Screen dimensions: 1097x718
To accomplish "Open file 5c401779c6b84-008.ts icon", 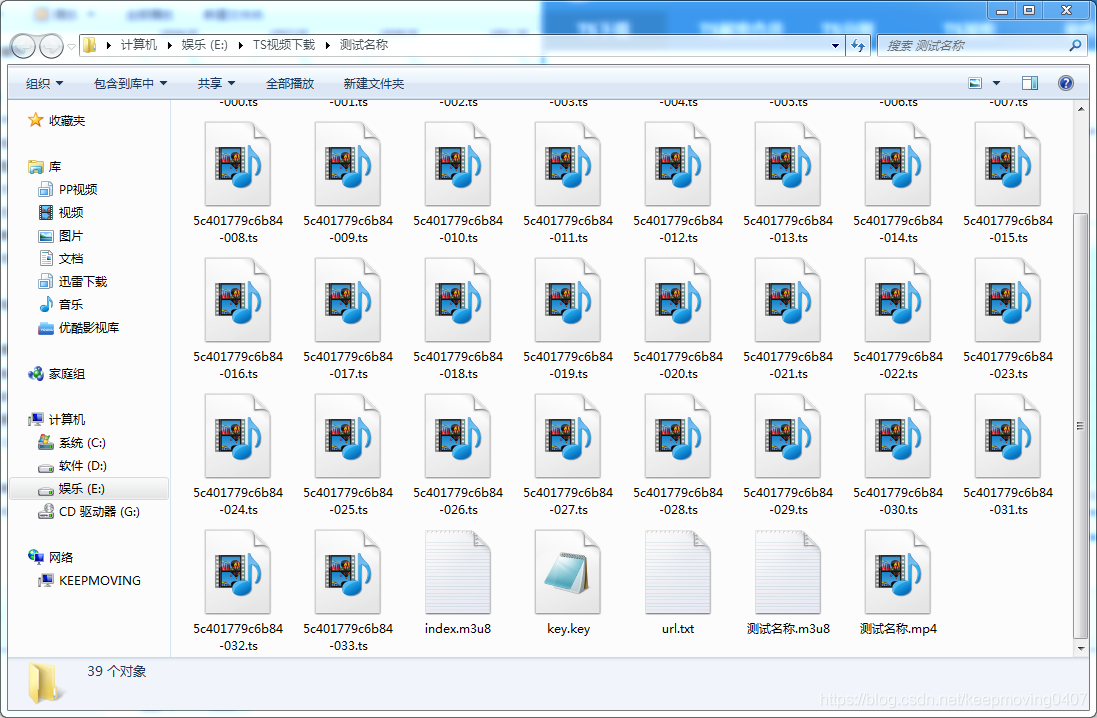I will point(238,164).
